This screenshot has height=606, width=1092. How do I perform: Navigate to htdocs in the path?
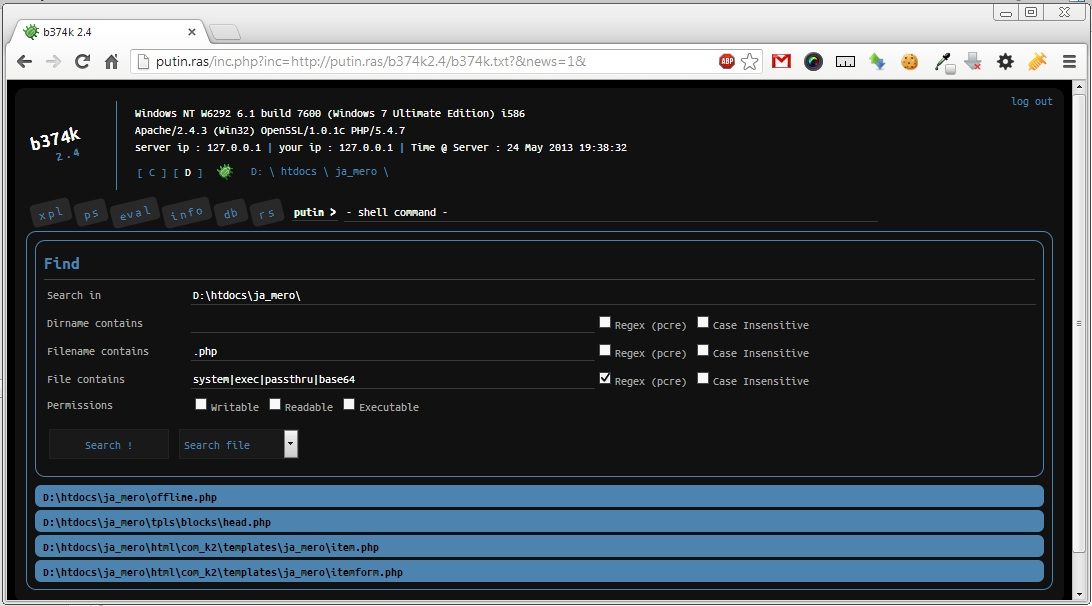pyautogui.click(x=298, y=171)
